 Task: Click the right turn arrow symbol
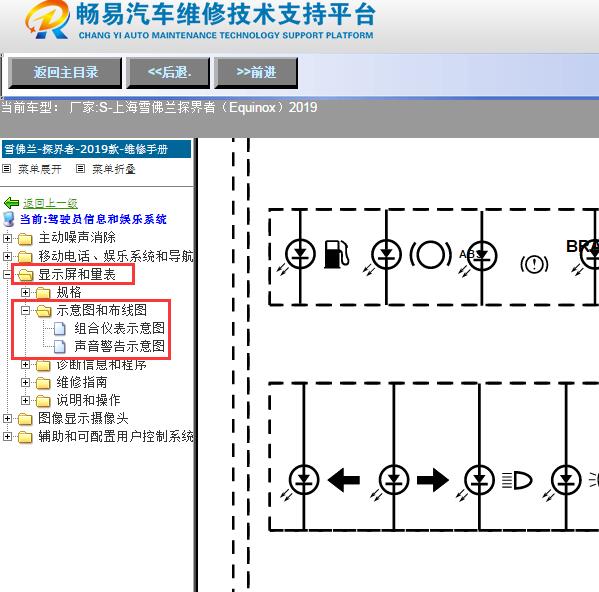[433, 480]
